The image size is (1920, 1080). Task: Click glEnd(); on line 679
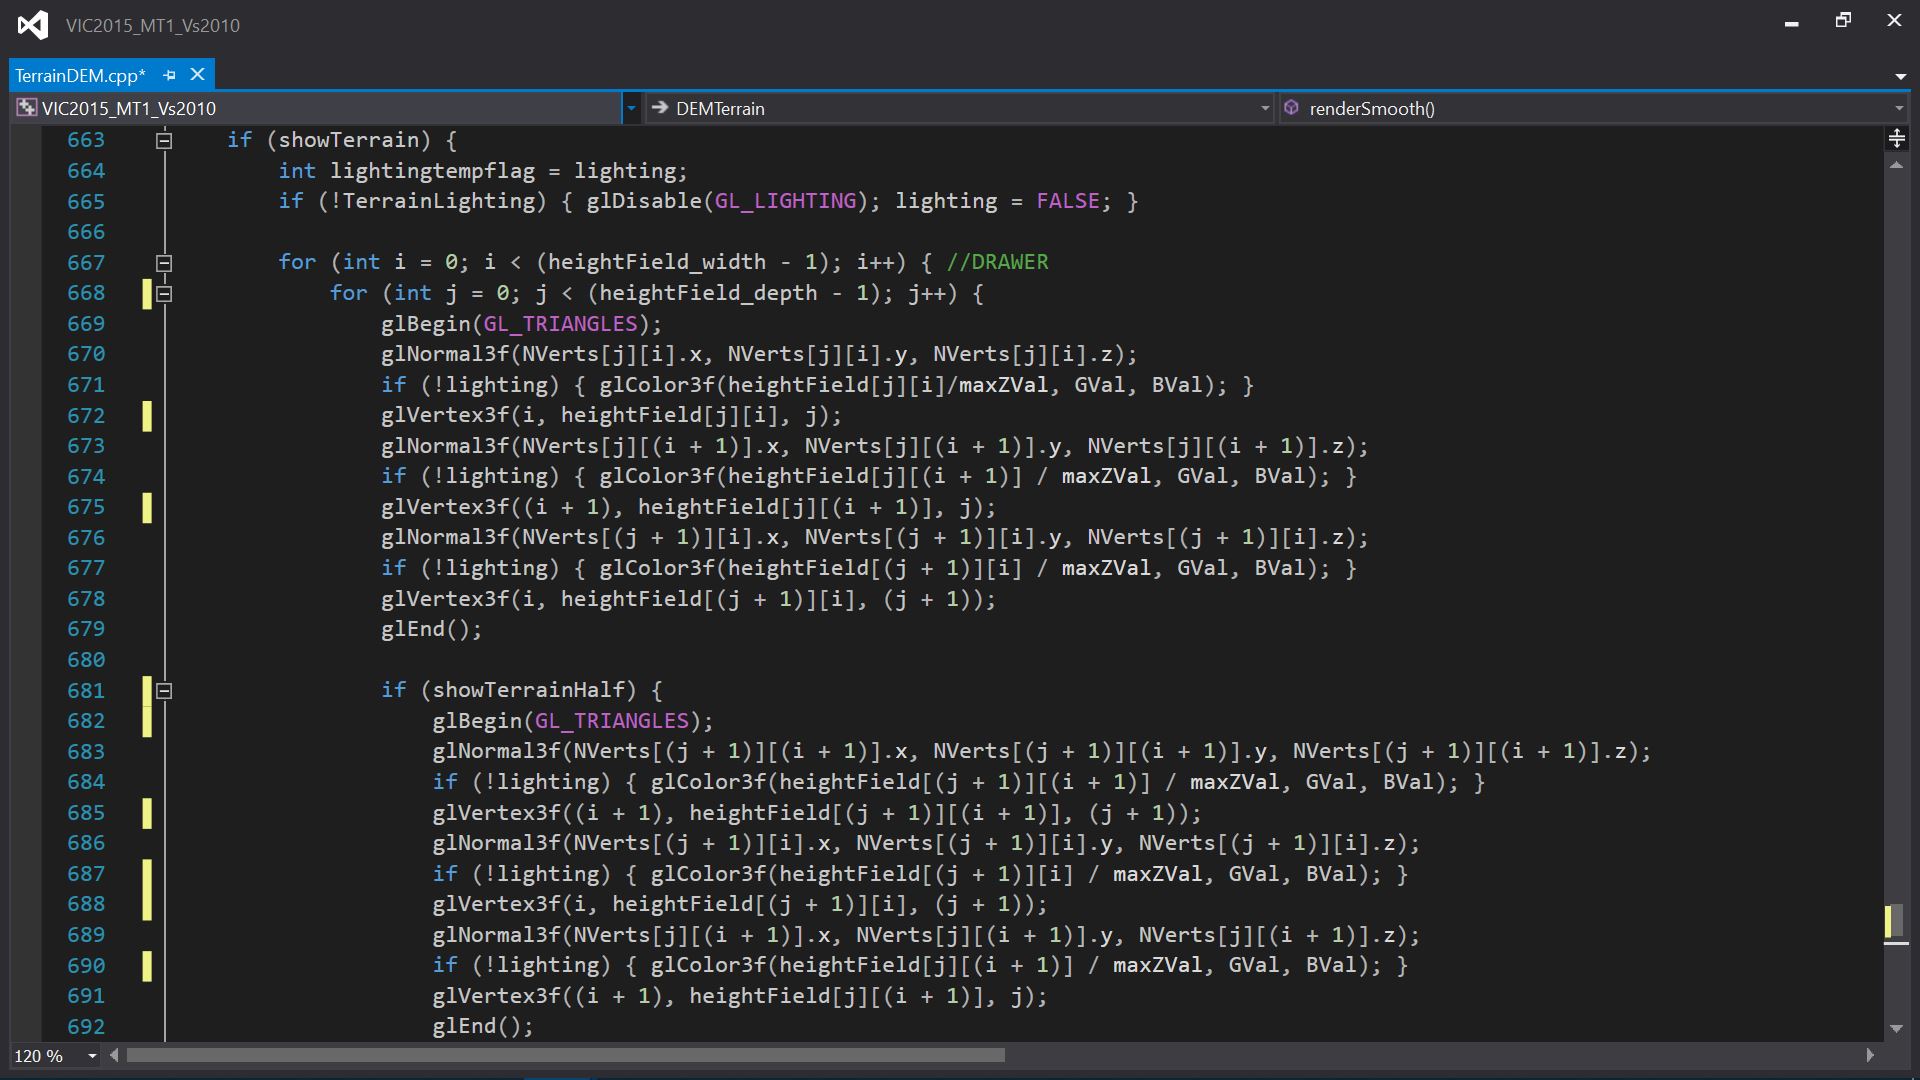[431, 629]
